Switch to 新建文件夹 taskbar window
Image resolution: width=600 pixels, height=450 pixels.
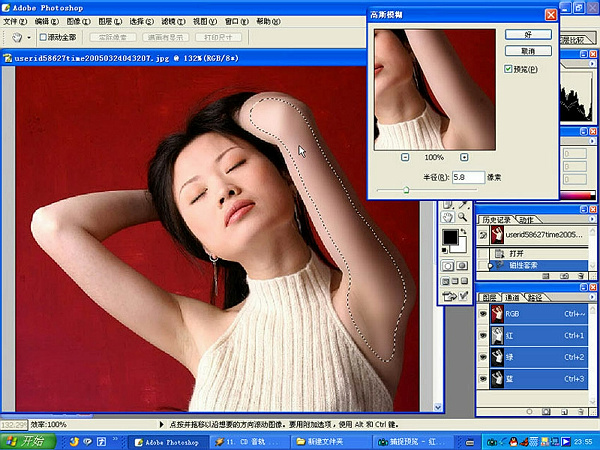329,442
